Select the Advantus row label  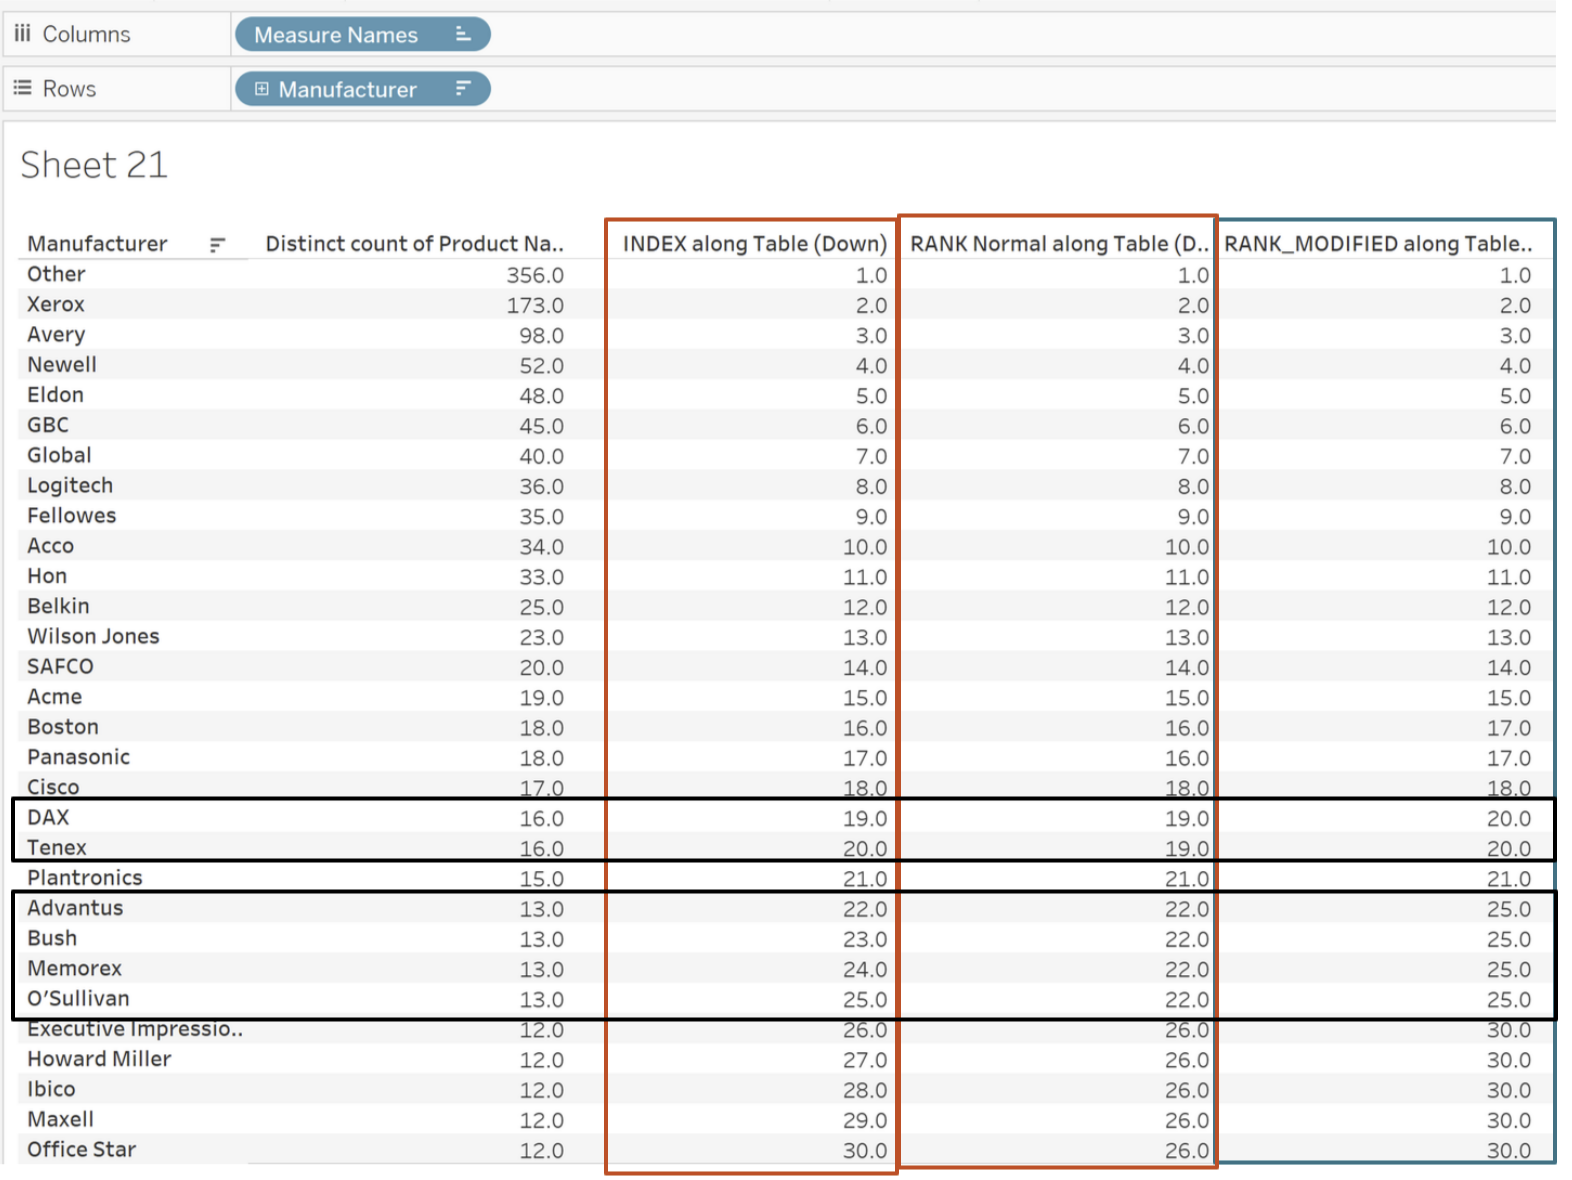(75, 908)
